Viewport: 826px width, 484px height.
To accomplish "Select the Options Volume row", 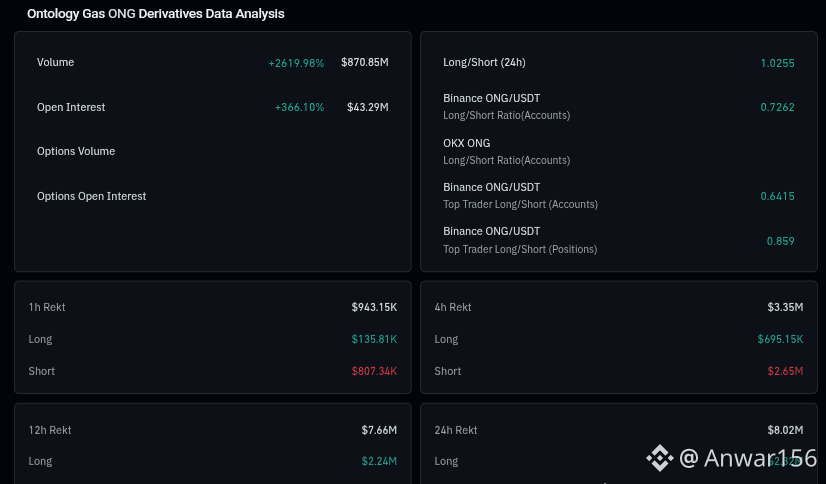I will 212,151.
